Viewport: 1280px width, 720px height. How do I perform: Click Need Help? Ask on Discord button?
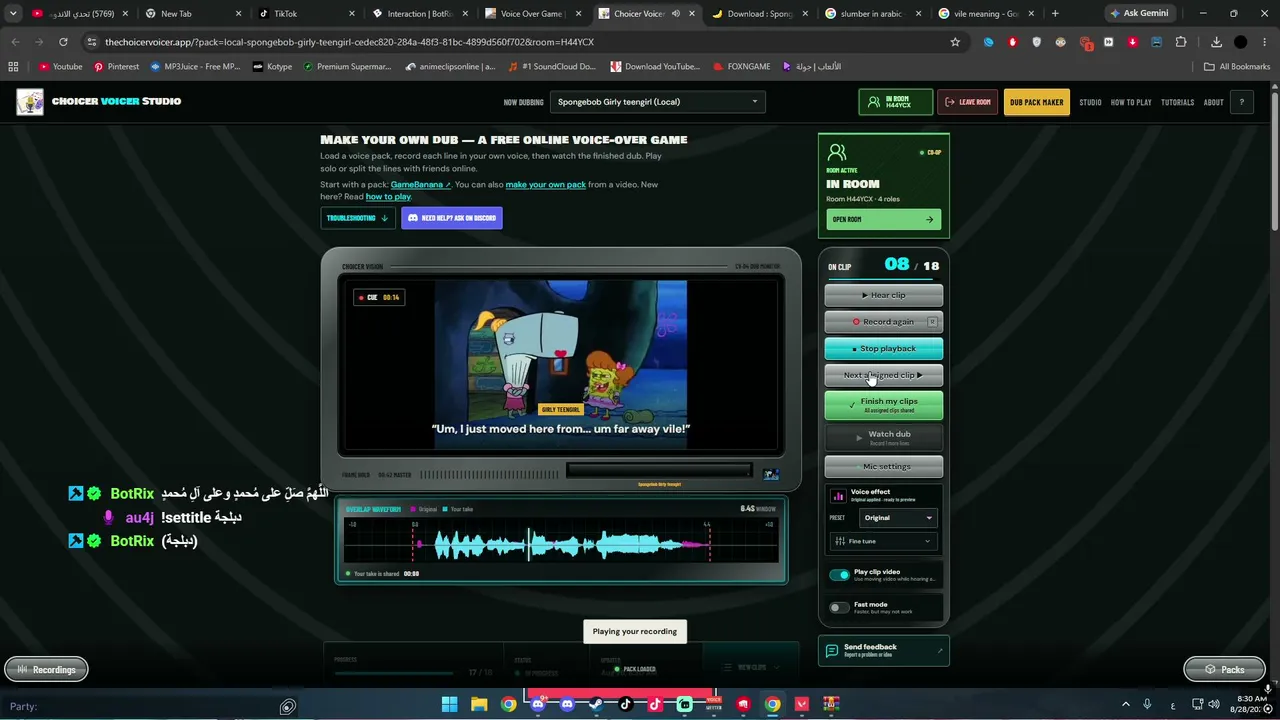click(452, 218)
